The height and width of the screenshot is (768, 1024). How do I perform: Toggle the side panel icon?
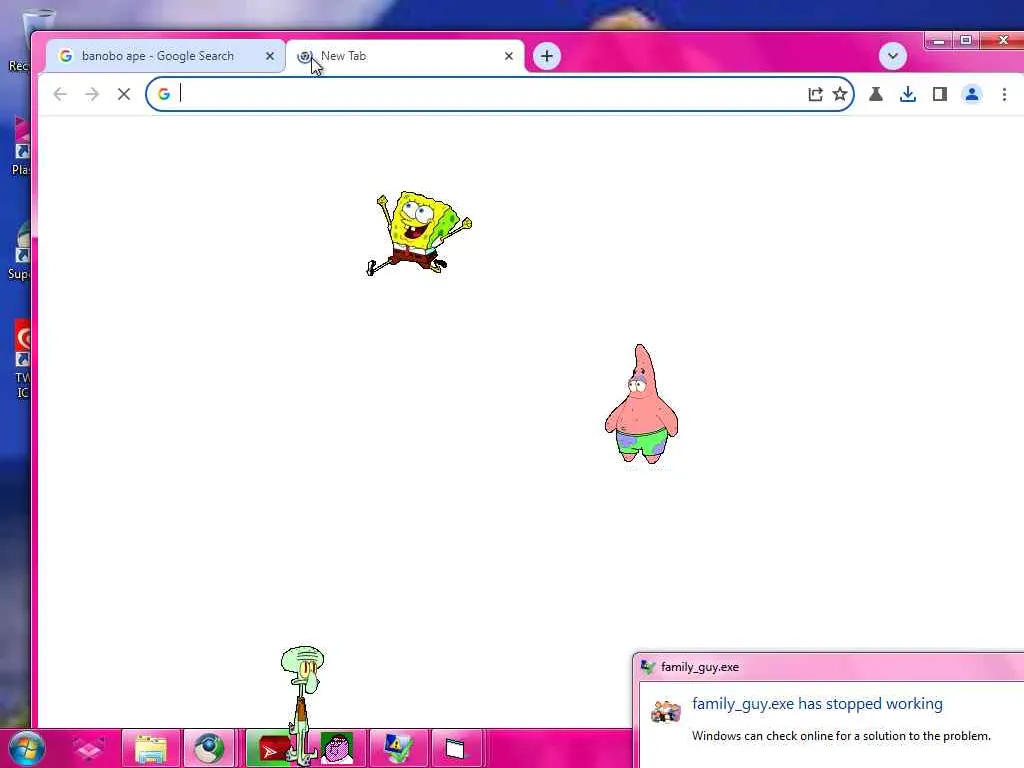[x=940, y=94]
